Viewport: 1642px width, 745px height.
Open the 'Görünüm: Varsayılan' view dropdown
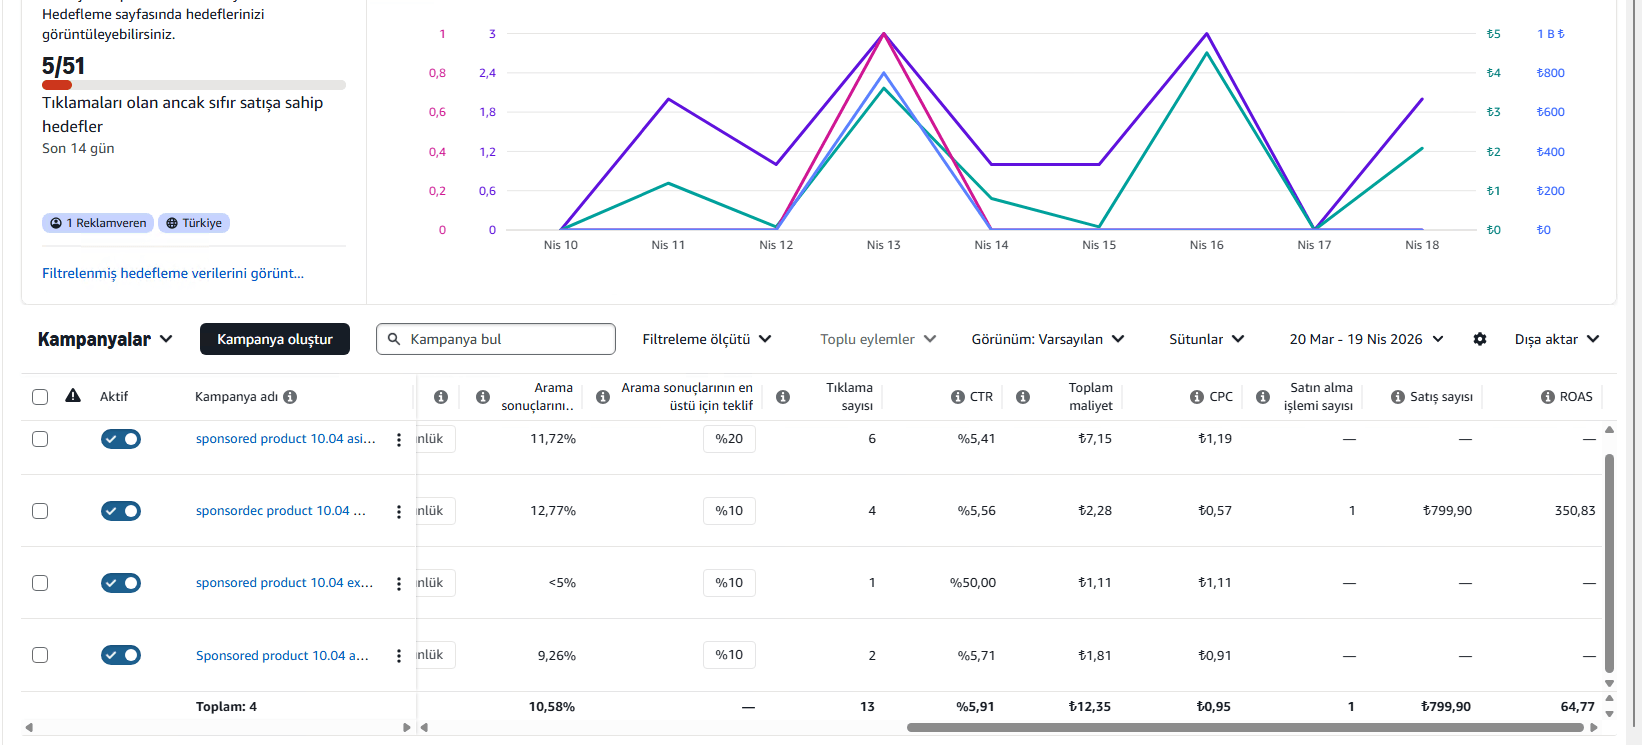[x=1048, y=339]
